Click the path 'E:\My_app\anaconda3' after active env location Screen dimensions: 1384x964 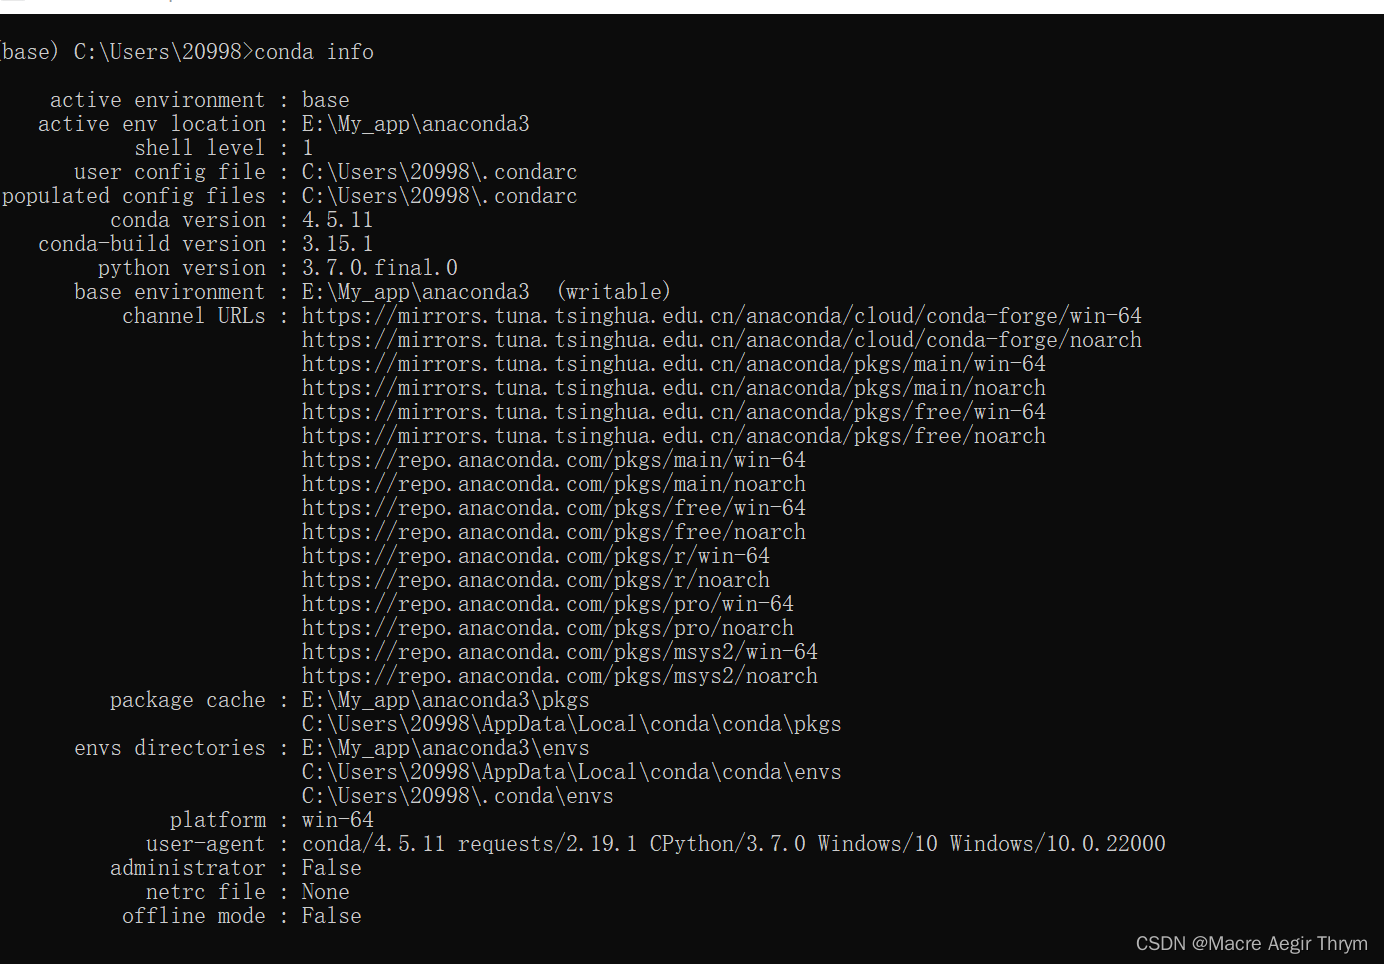click(x=416, y=124)
